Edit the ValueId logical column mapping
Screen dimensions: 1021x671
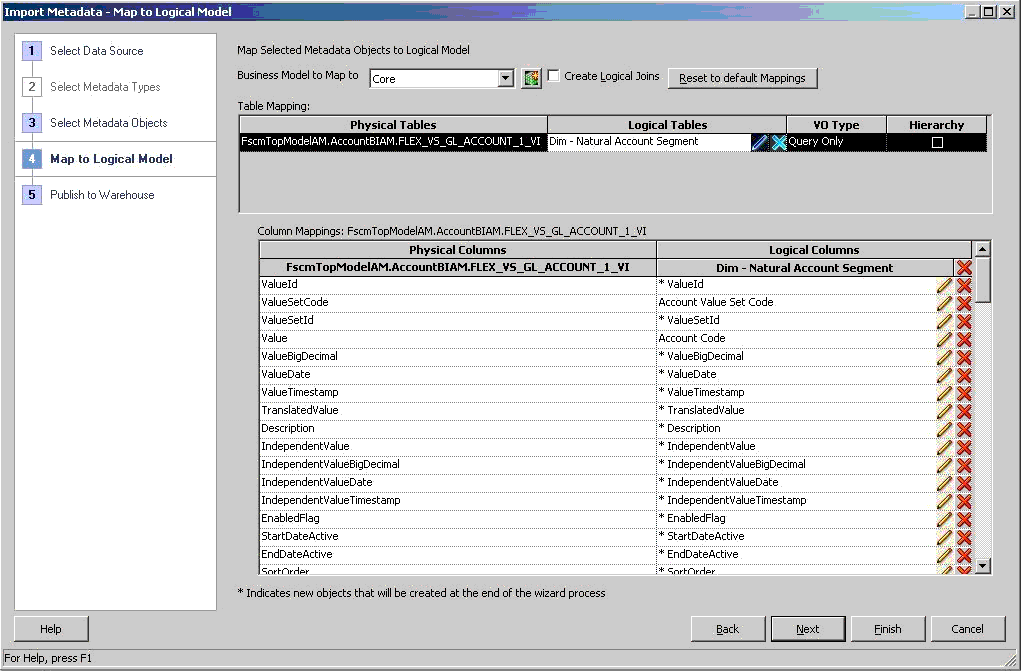[944, 285]
